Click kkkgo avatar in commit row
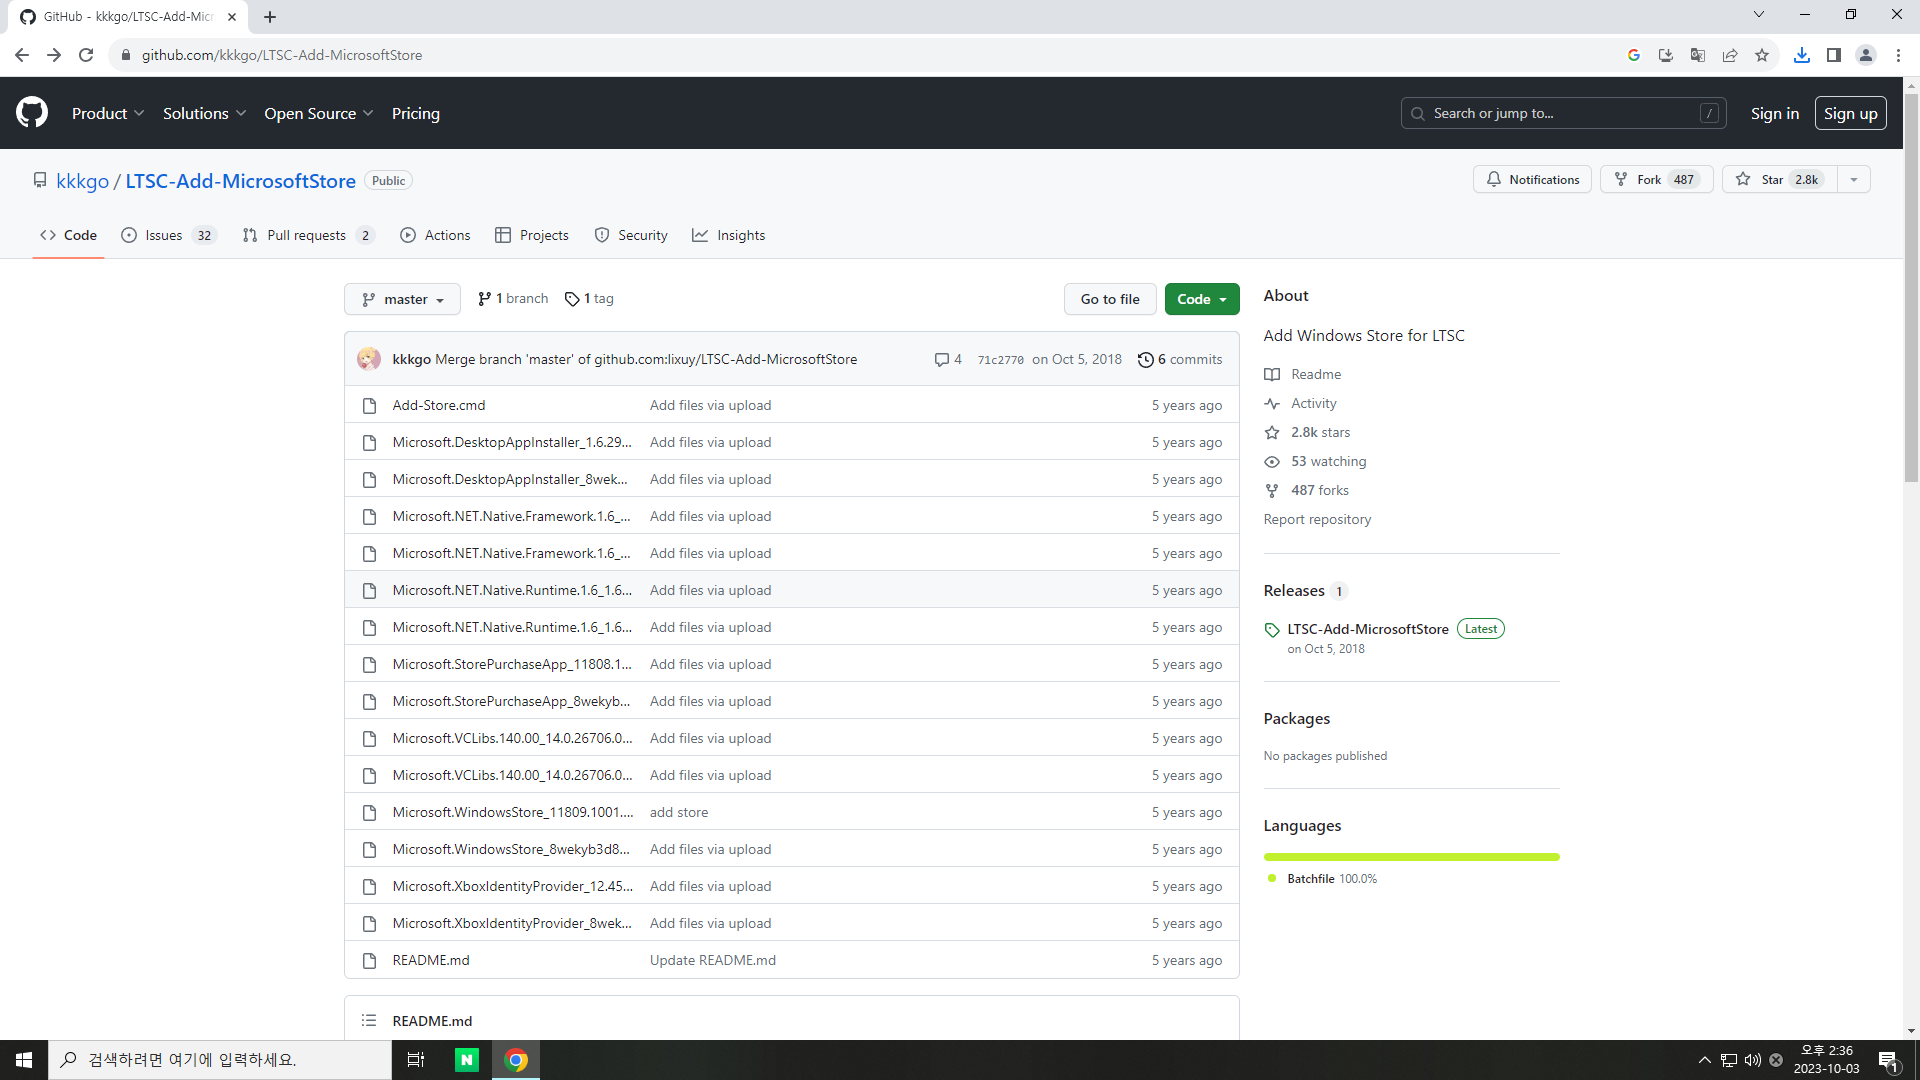This screenshot has height=1080, width=1920. point(369,359)
